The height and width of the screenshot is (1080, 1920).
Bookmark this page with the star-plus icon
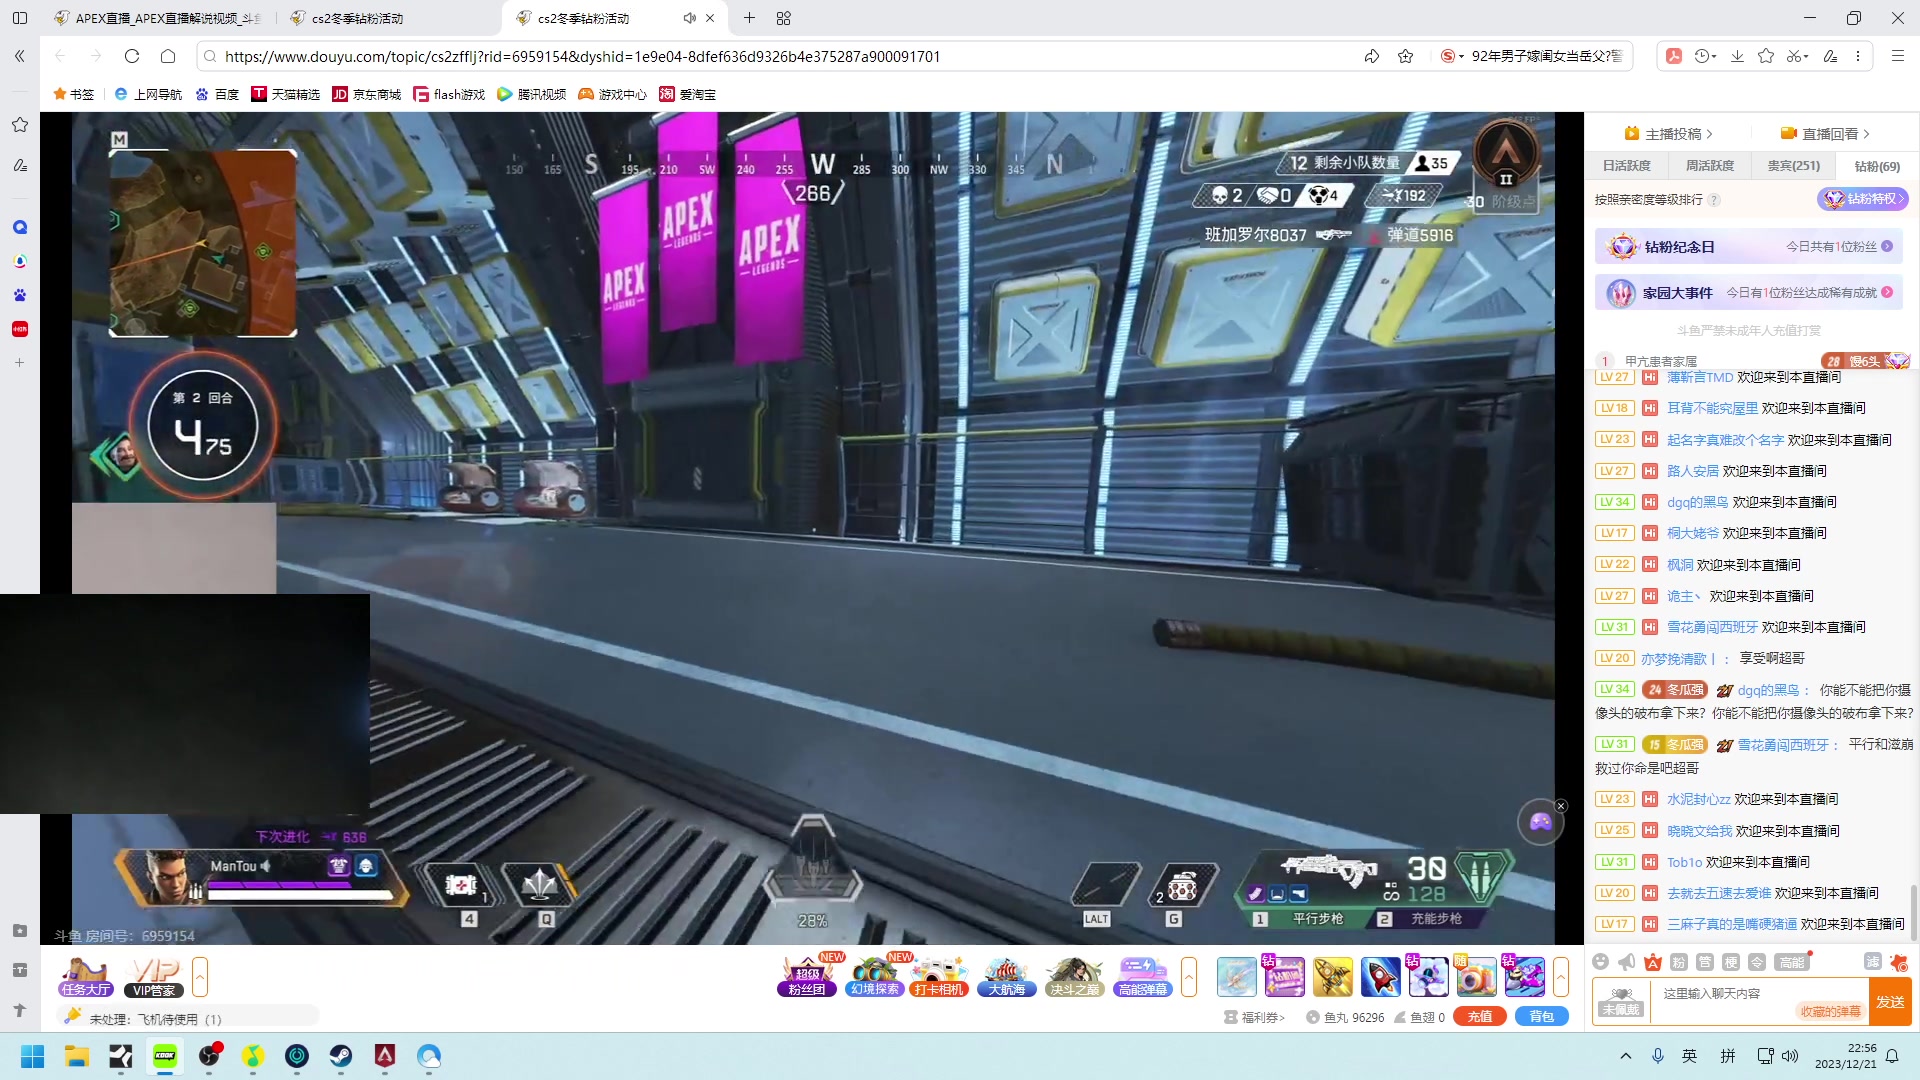pos(1405,56)
